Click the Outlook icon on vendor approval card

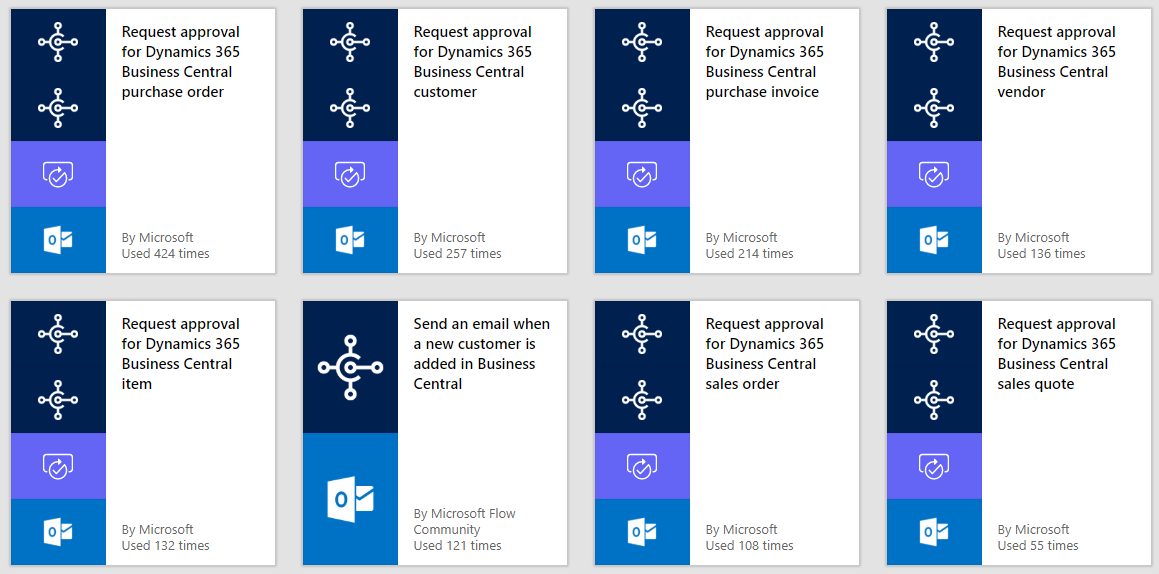[934, 240]
